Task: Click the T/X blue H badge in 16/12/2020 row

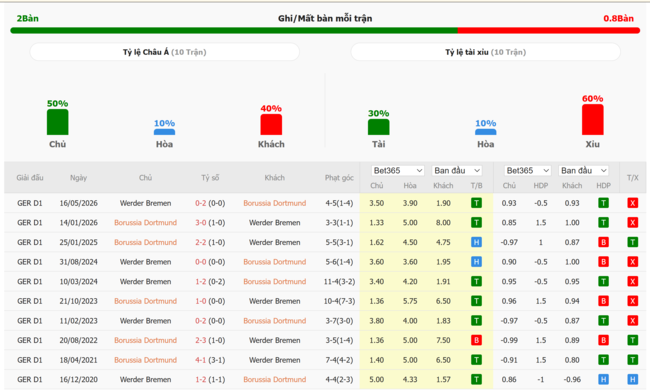Action: point(633,379)
